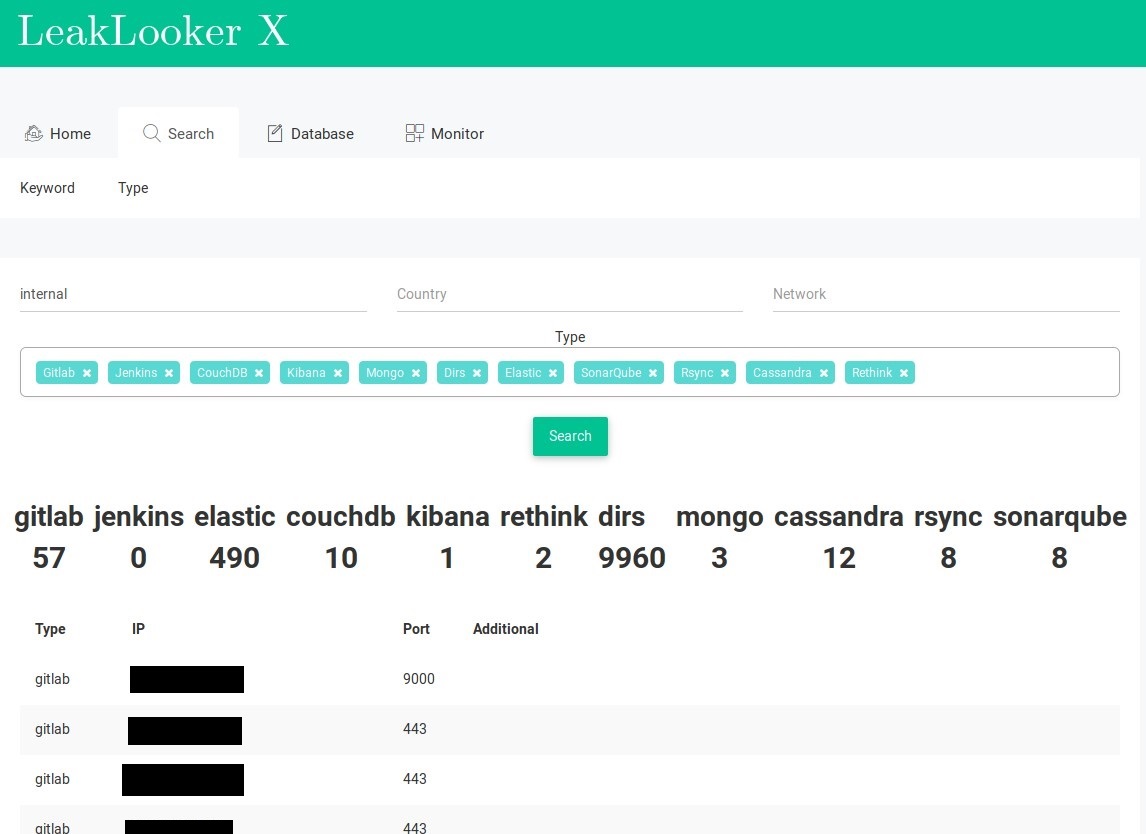Remove the Kibana type tag

[x=338, y=373]
